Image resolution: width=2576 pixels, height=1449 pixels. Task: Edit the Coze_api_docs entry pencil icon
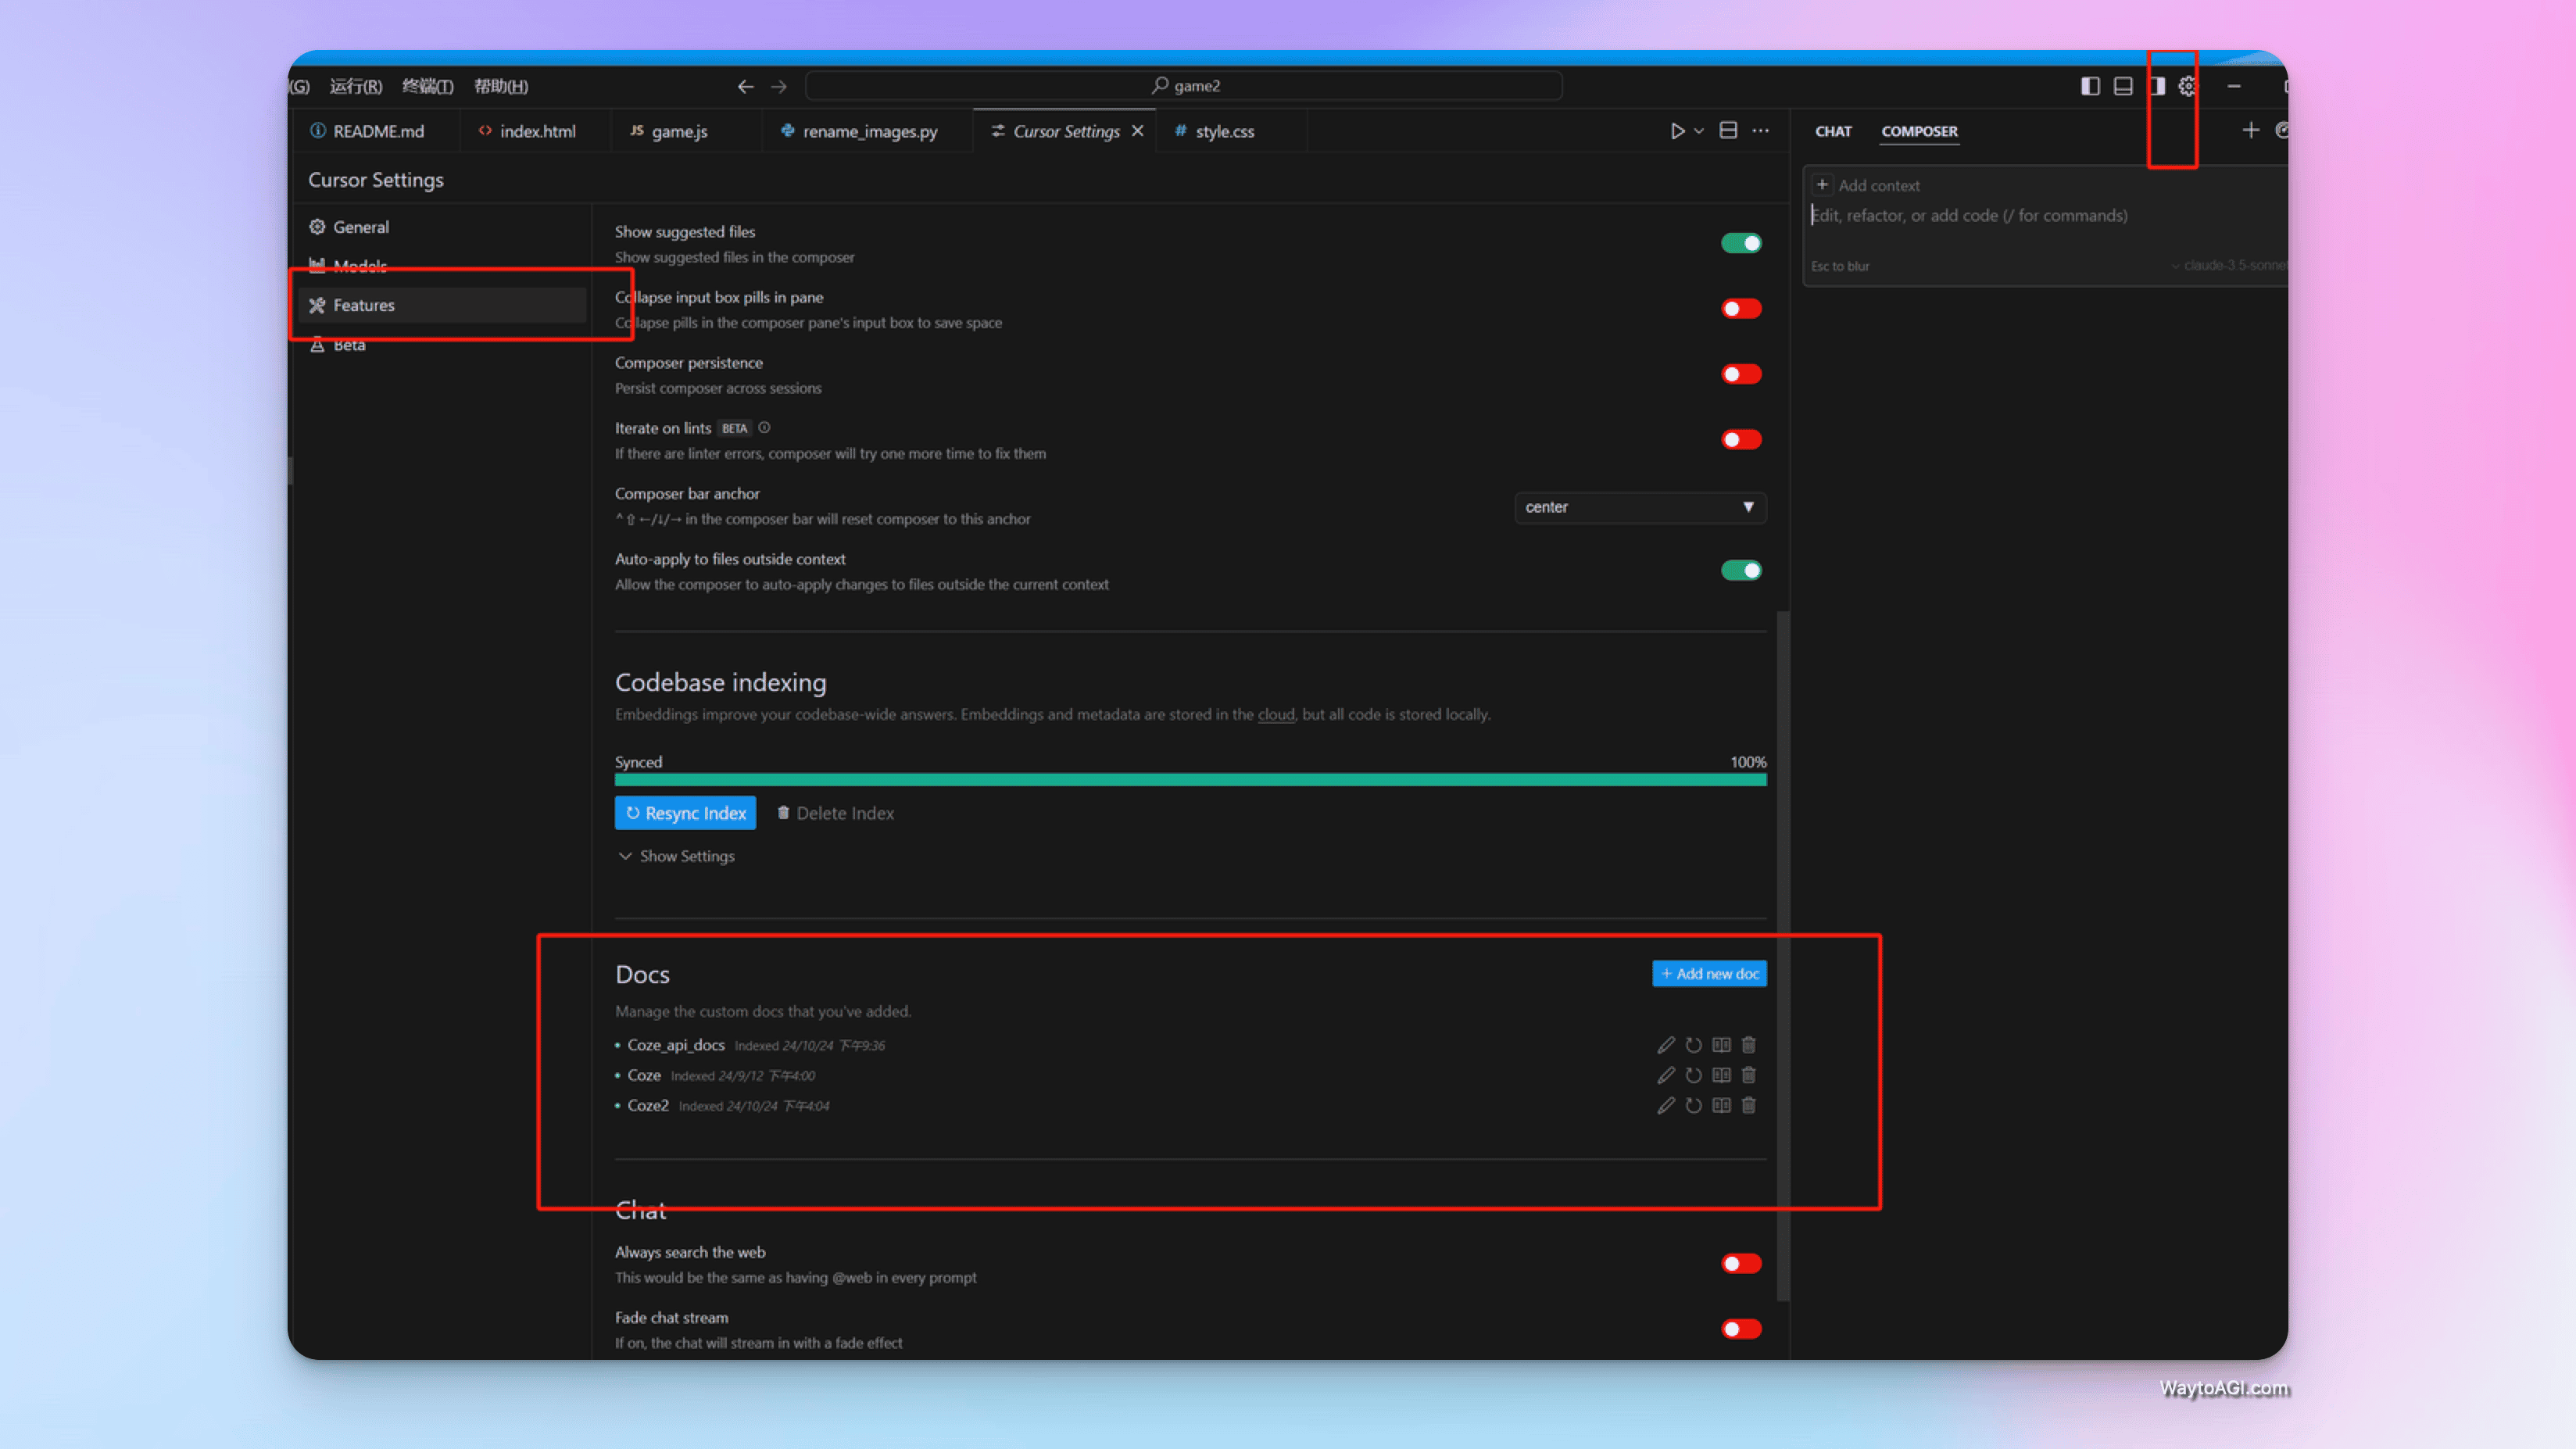pyautogui.click(x=1665, y=1045)
